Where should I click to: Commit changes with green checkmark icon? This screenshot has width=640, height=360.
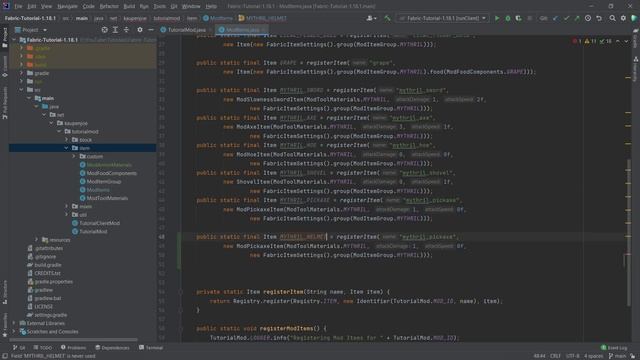point(566,18)
